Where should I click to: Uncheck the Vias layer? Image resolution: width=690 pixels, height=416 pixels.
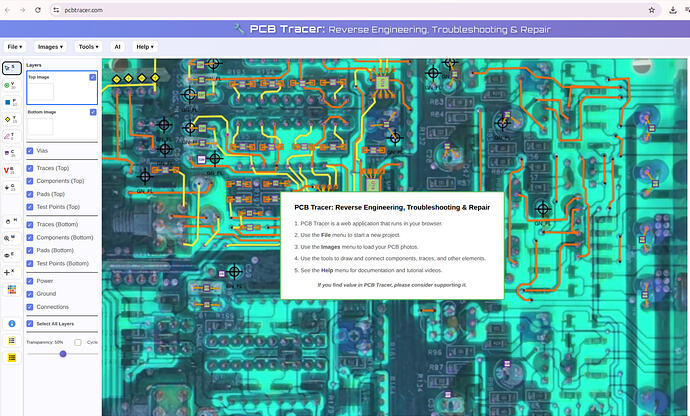point(30,151)
